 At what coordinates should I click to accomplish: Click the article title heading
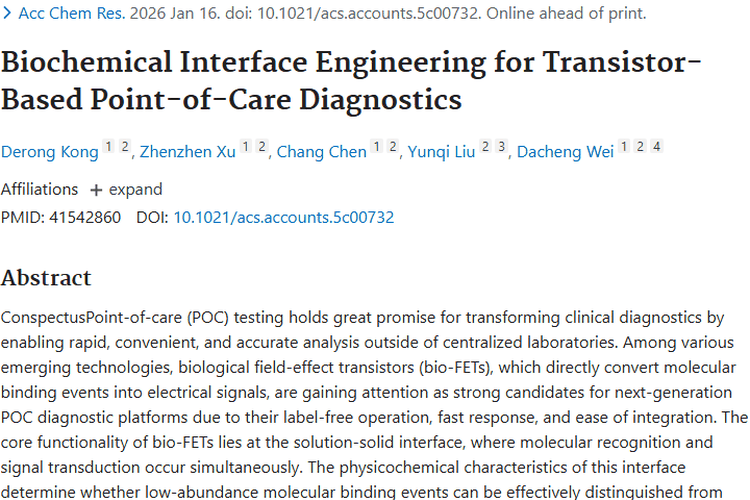click(x=351, y=81)
